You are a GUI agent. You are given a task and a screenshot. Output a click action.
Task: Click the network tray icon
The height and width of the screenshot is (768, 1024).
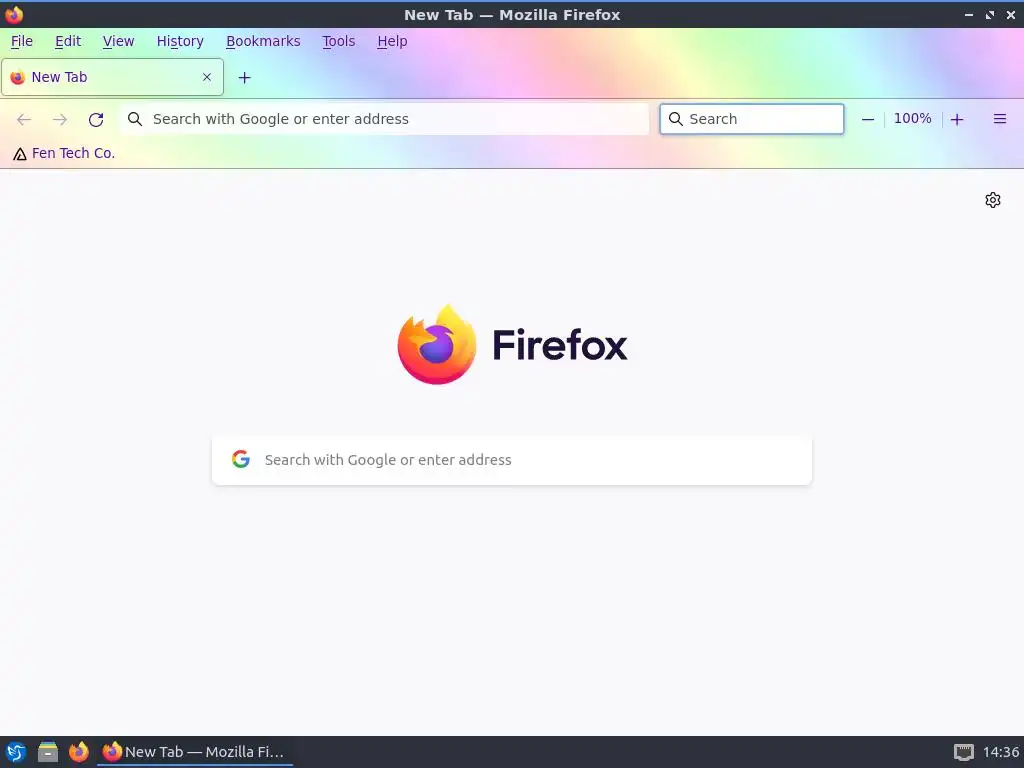963,752
